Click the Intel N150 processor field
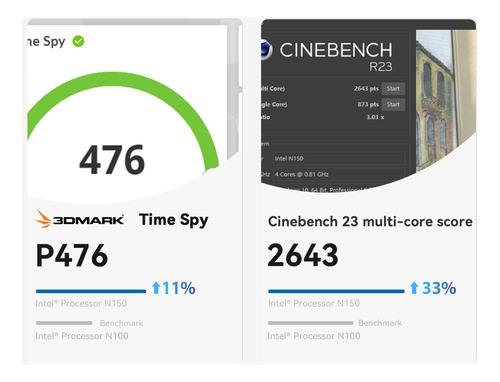Image resolution: width=500 pixels, height=382 pixels. [x=339, y=159]
